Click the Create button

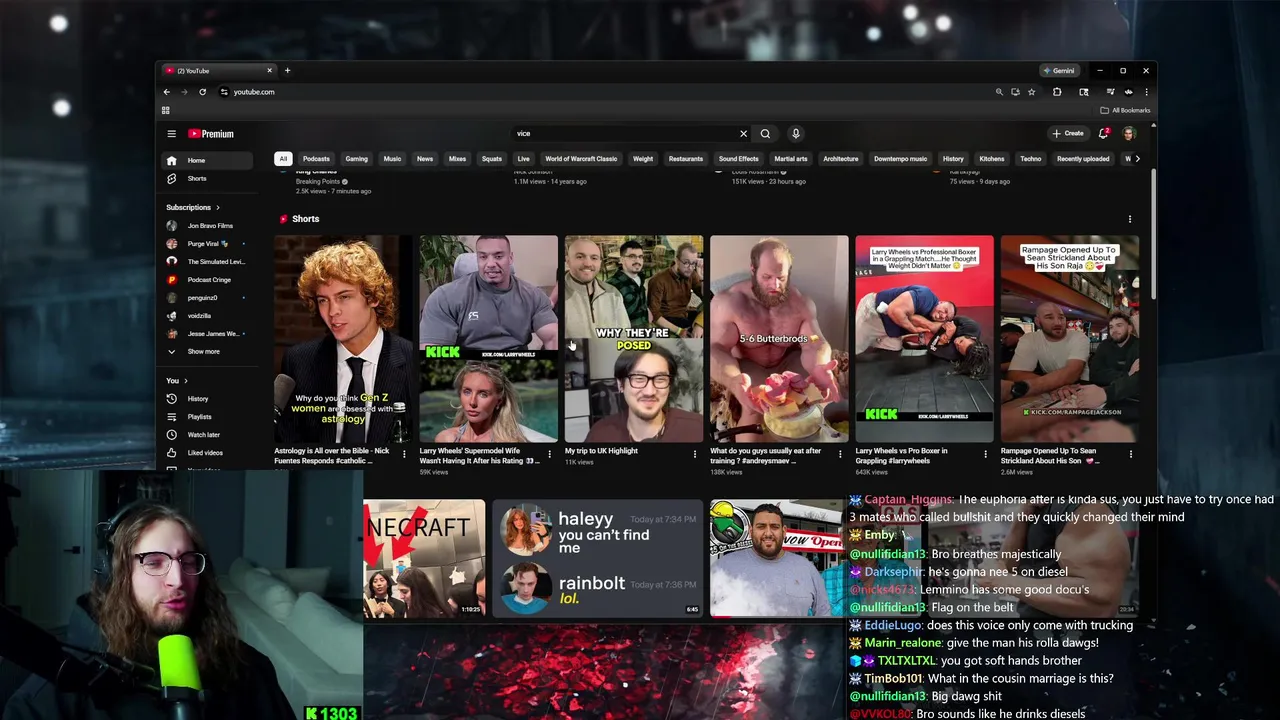(1068, 133)
